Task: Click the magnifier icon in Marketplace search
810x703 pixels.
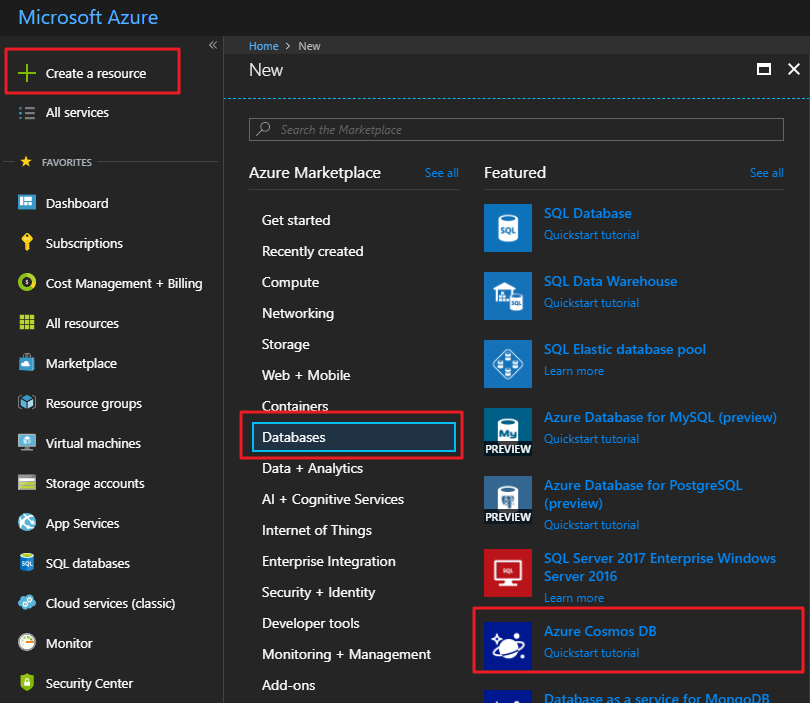Action: (x=263, y=129)
